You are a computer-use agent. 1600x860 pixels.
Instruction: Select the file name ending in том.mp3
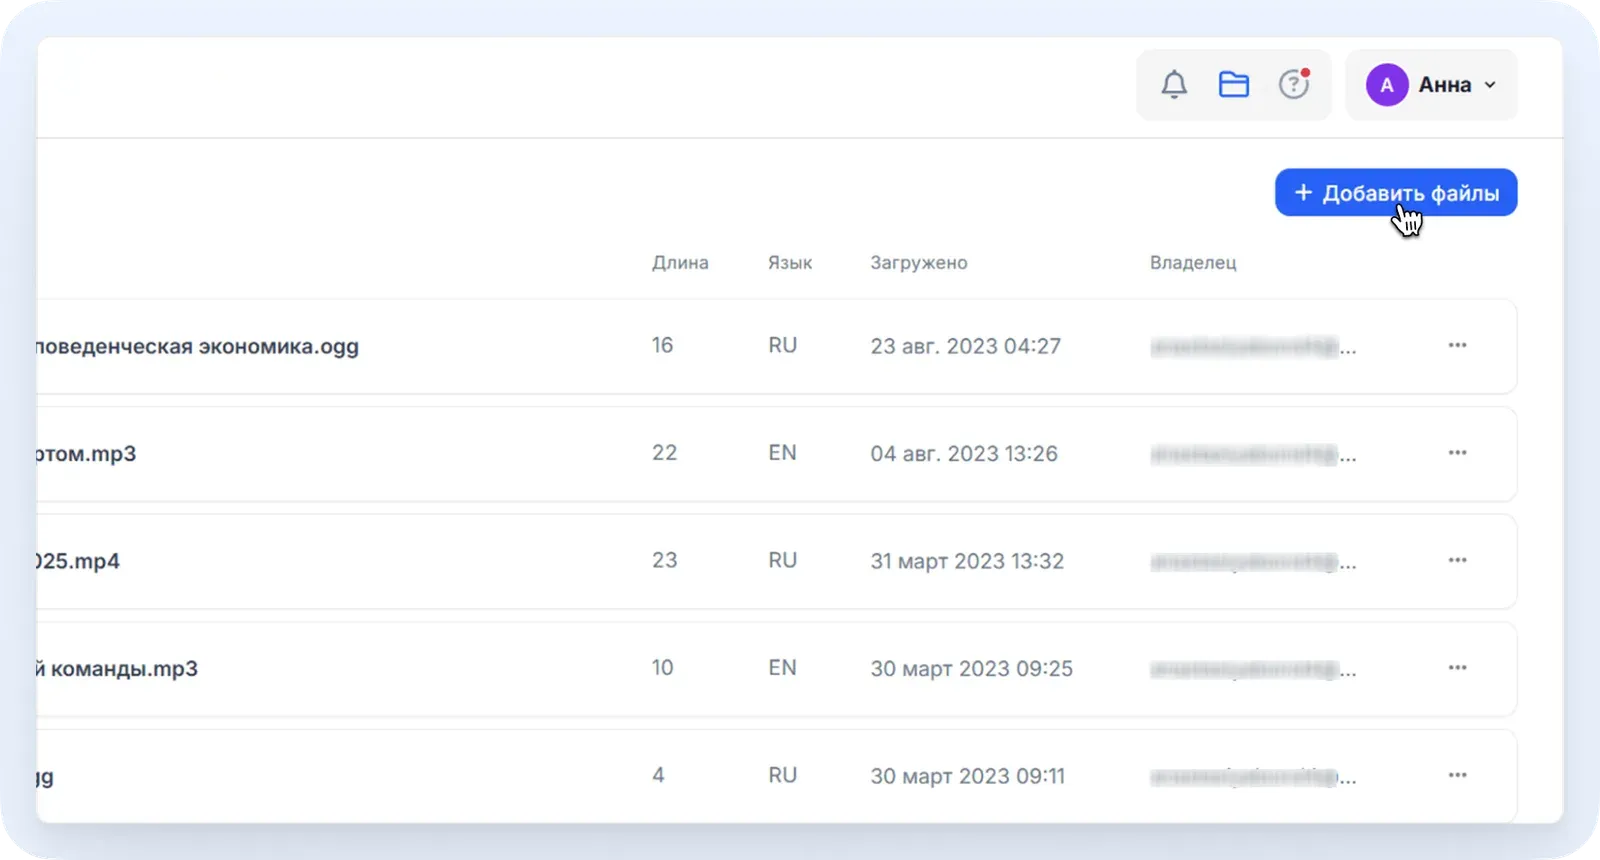86,454
